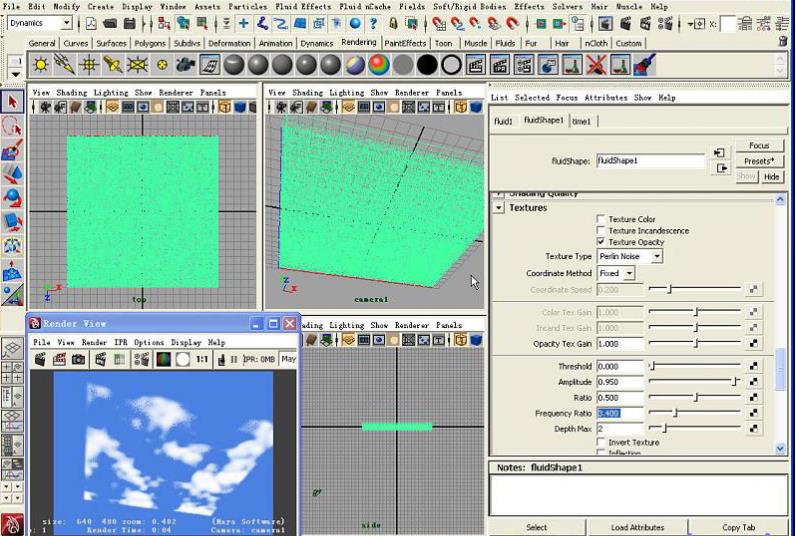This screenshot has height=536, width=796.
Task: Click the Notes text area for fluidShape1
Action: coord(638,494)
